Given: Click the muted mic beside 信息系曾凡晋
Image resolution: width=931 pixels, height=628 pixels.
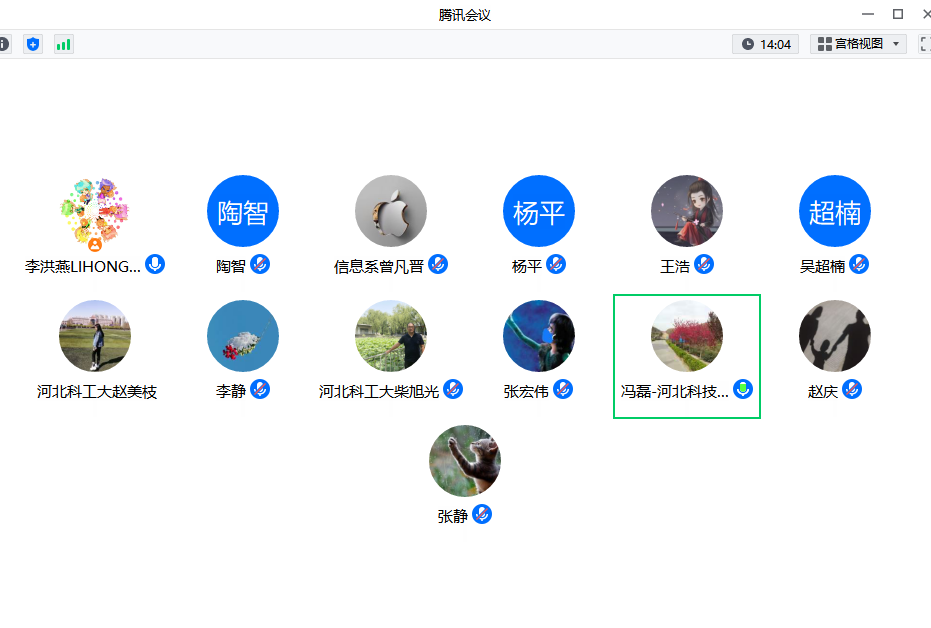Looking at the screenshot, I should tap(438, 264).
